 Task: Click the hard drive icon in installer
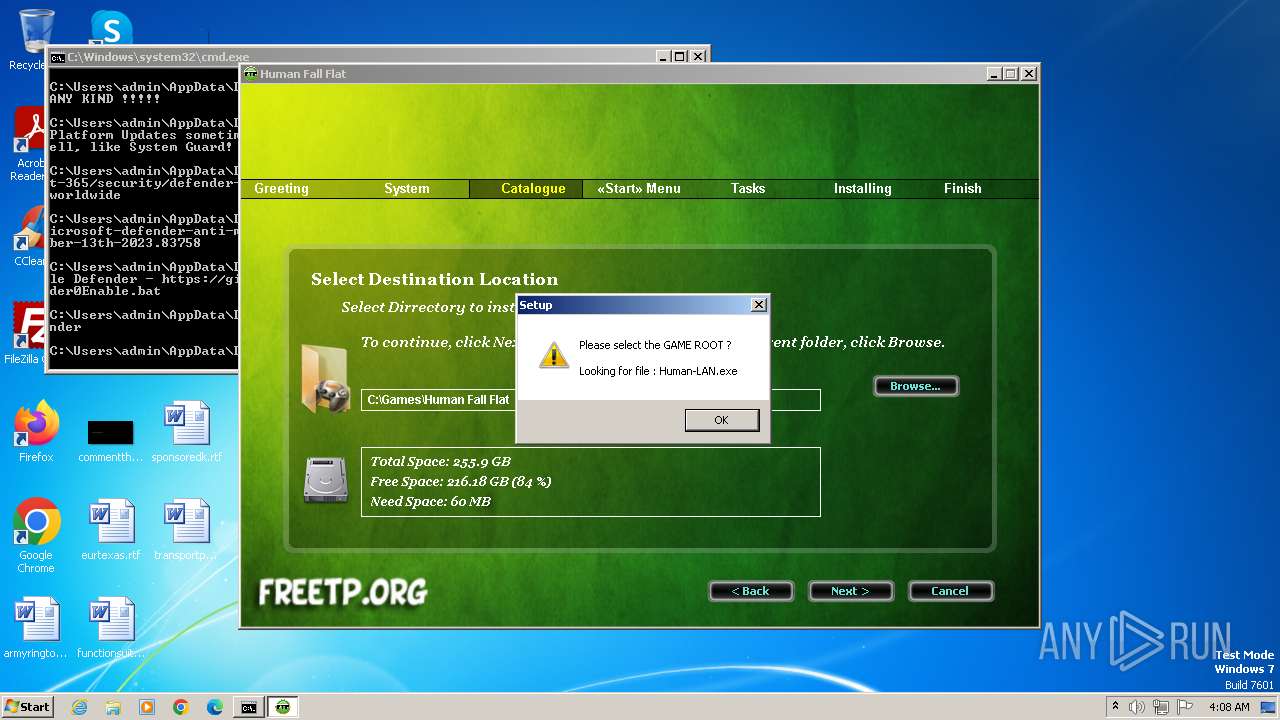pos(326,480)
